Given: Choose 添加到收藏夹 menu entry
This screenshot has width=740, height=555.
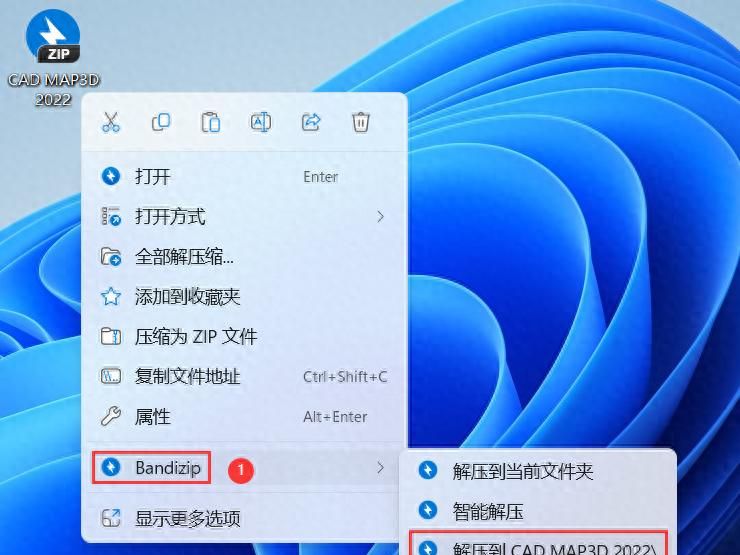Looking at the screenshot, I should coord(244,296).
